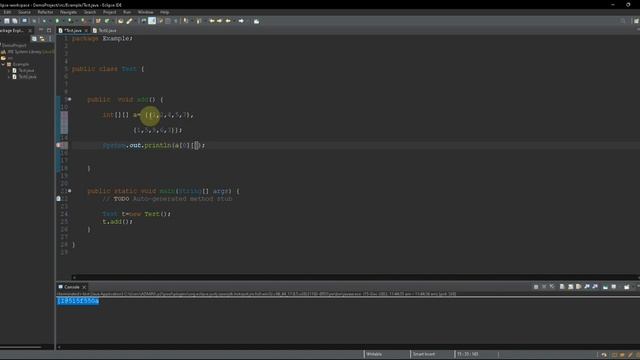The width and height of the screenshot is (640, 360).
Task: Click the pencil-shaped icon in the main toolbar
Action: (129, 21)
